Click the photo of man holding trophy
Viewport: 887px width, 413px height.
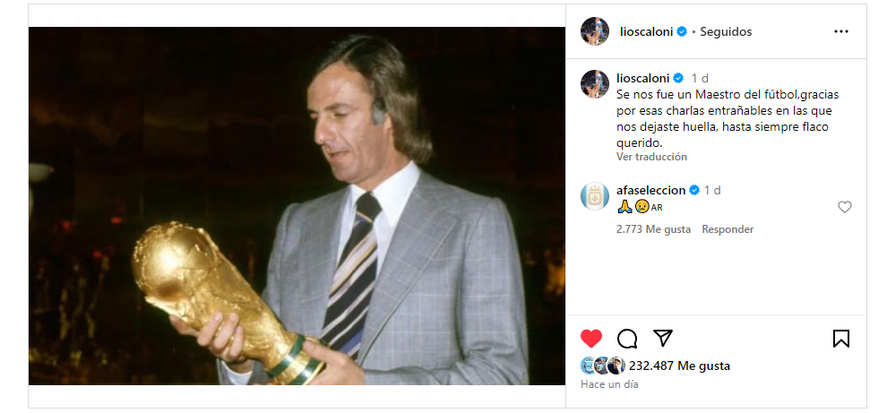pyautogui.click(x=297, y=206)
